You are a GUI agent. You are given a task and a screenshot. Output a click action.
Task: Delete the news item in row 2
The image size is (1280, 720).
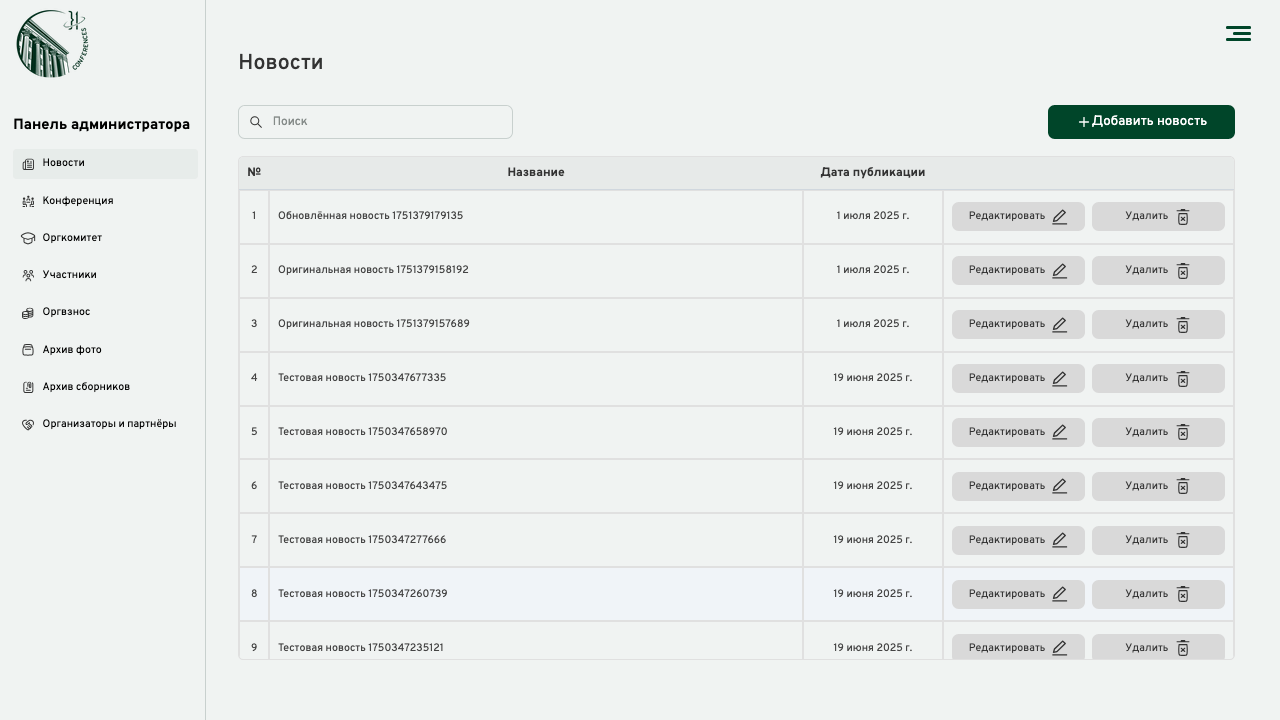(1157, 270)
